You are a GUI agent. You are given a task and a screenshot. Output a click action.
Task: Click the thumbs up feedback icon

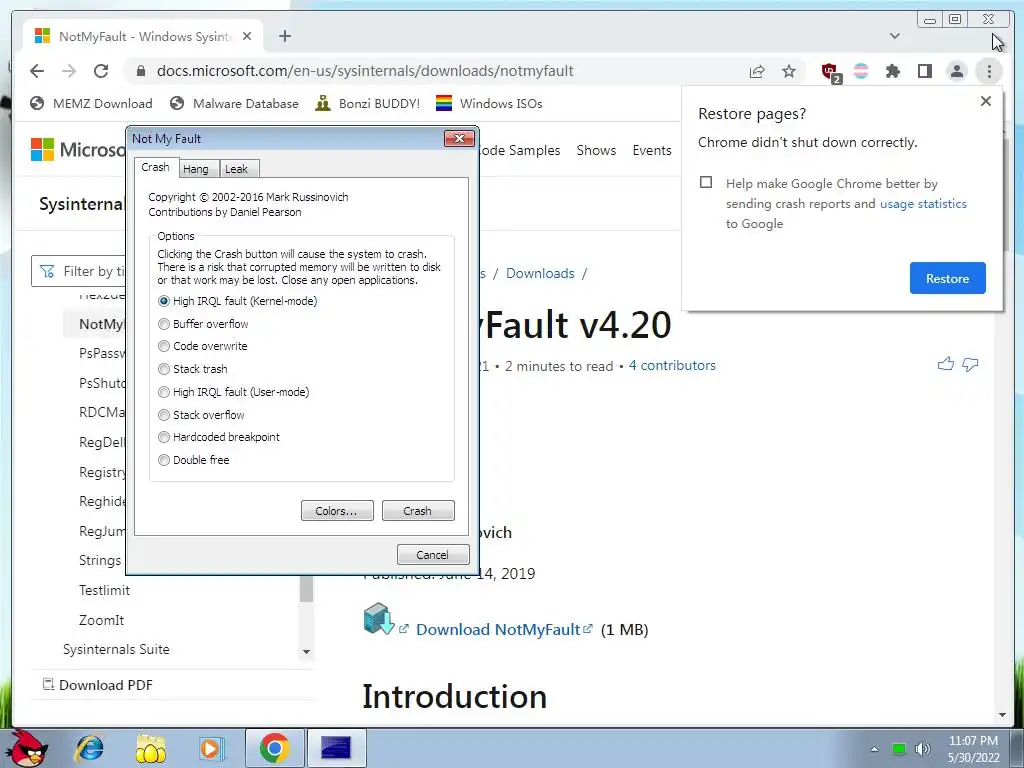click(946, 364)
